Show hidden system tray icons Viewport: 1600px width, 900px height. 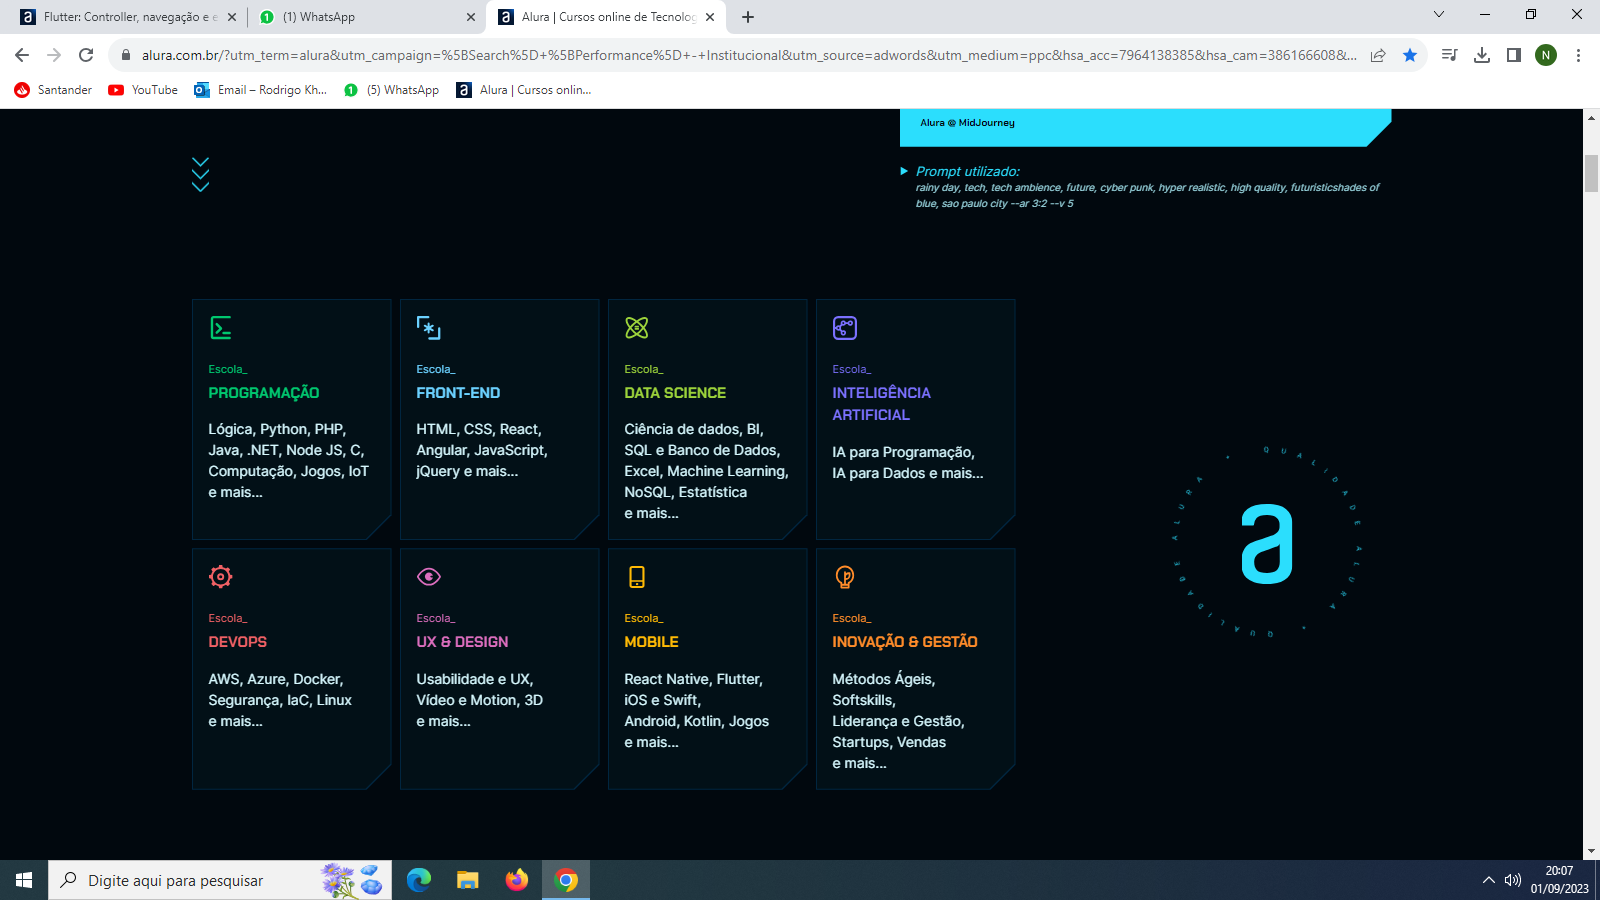pos(1488,880)
